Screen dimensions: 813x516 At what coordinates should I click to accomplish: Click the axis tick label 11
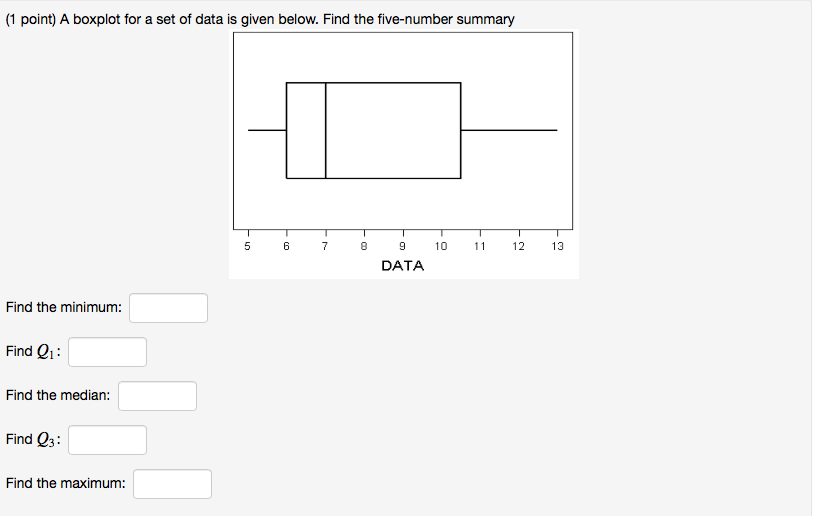click(480, 246)
